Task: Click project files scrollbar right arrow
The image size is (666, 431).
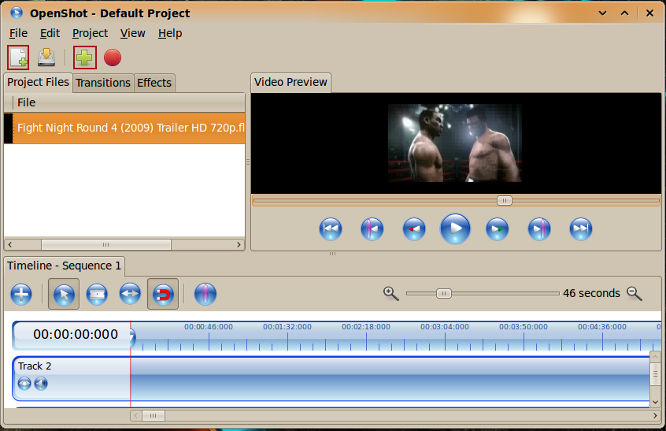Action: 239,245
